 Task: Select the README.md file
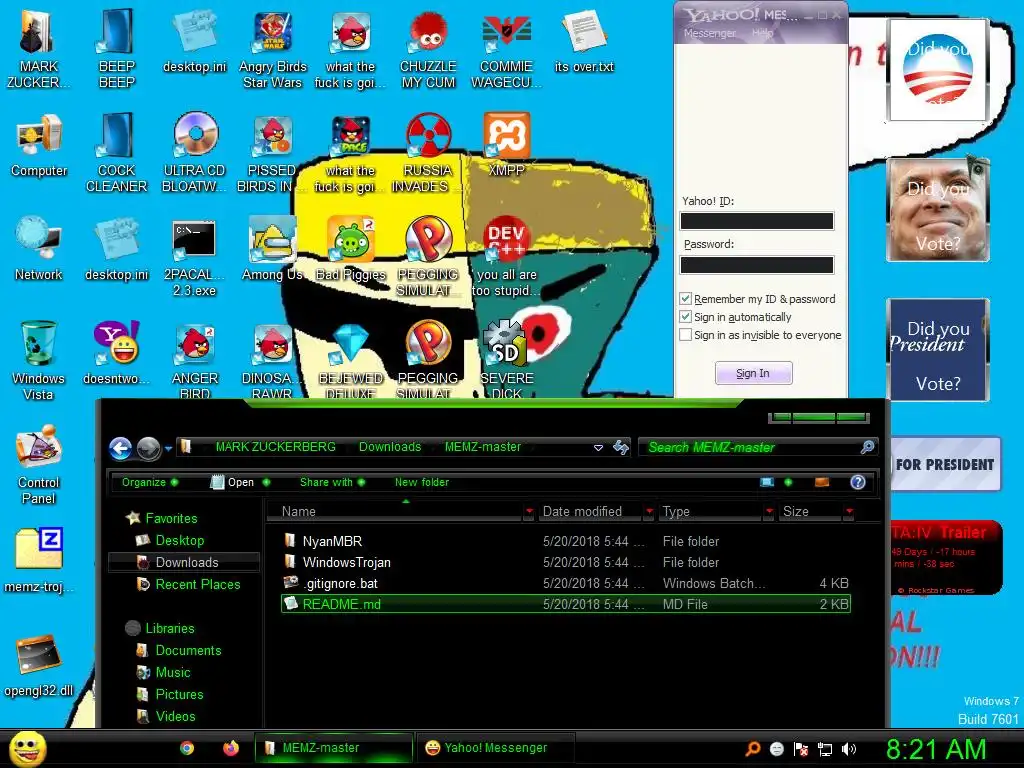pos(566,604)
